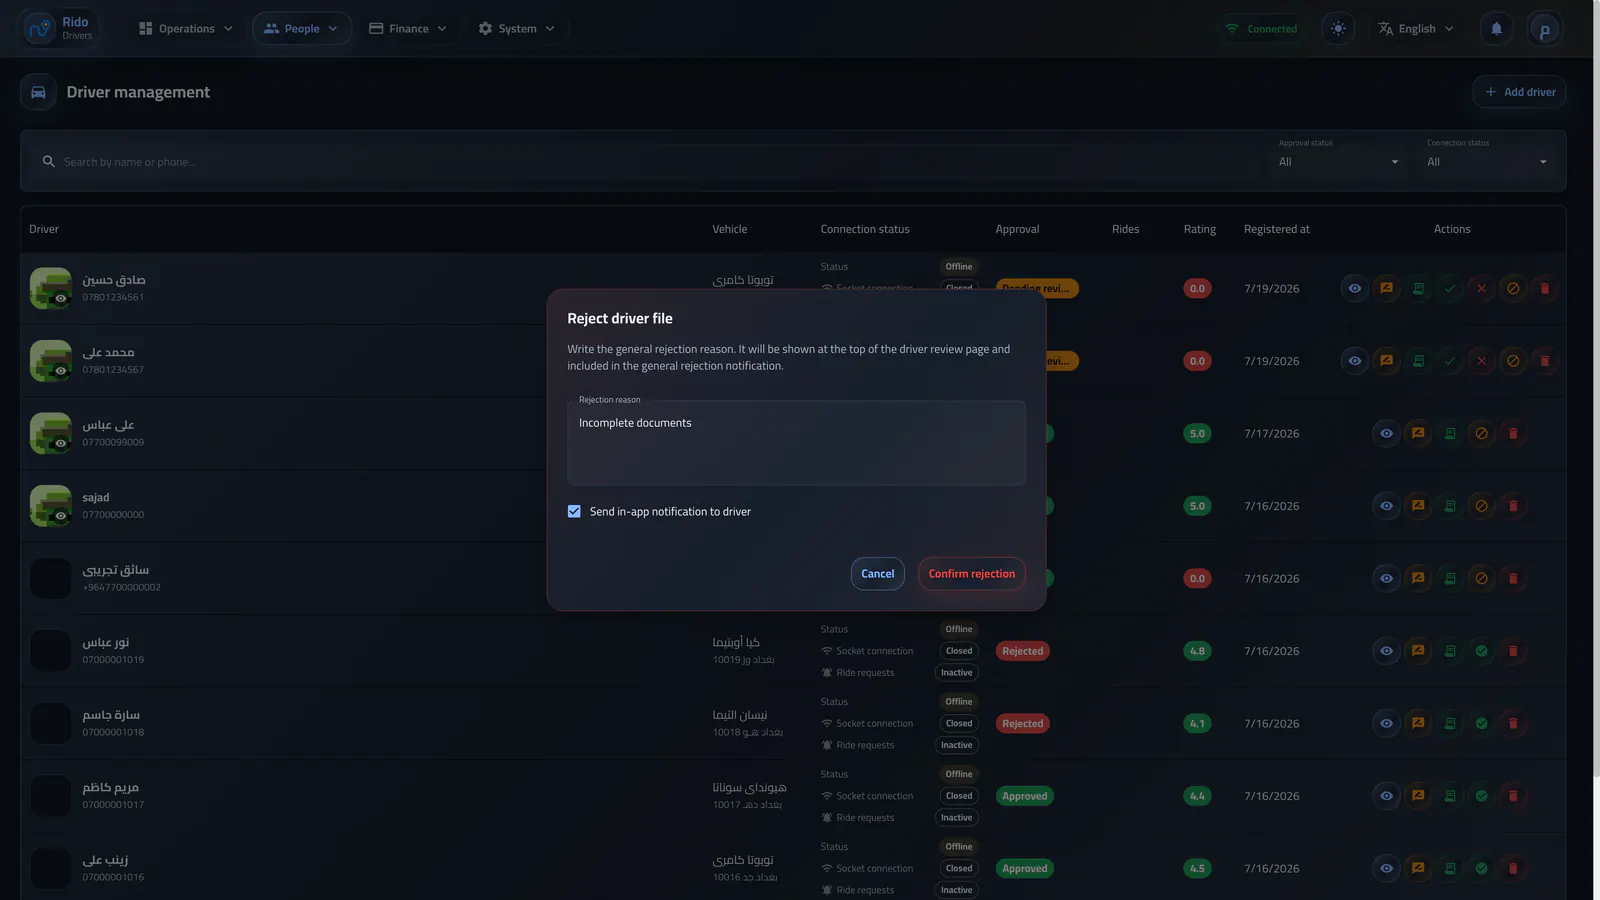Toggle the eye icon for 07000001017
This screenshot has height=900, width=1600.
1386,796
